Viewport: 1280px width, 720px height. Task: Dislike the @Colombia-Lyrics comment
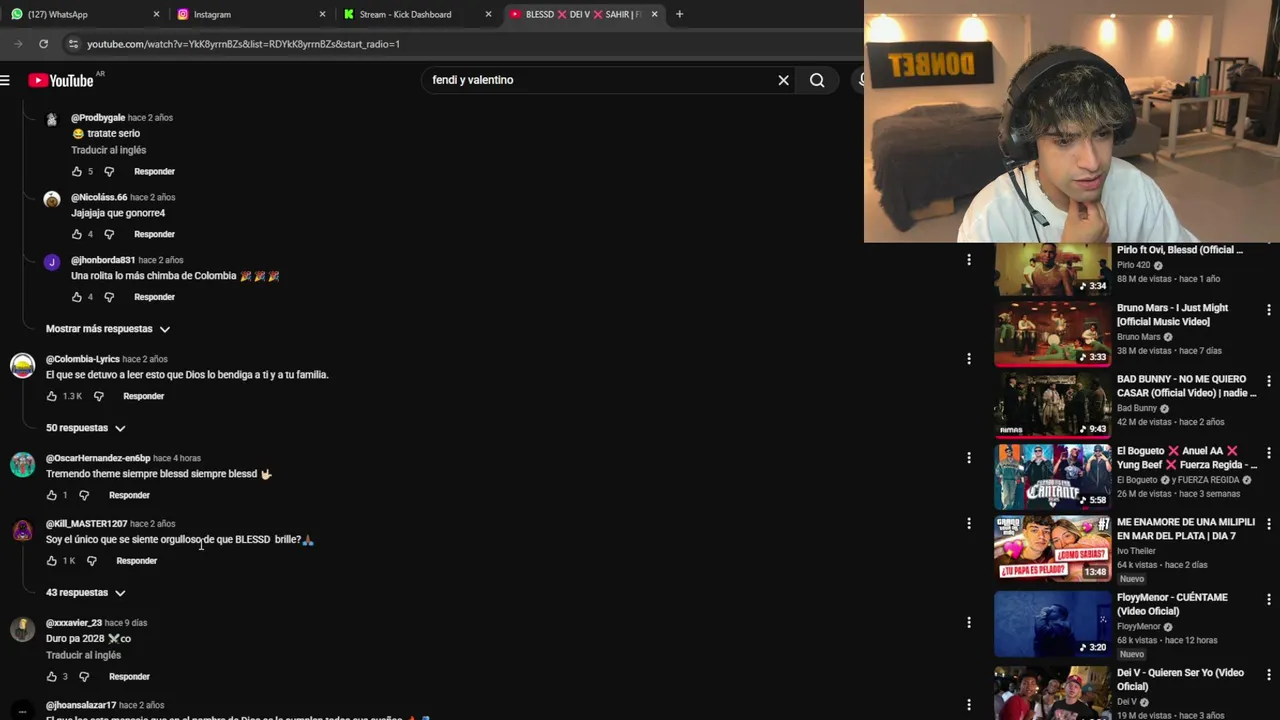98,396
